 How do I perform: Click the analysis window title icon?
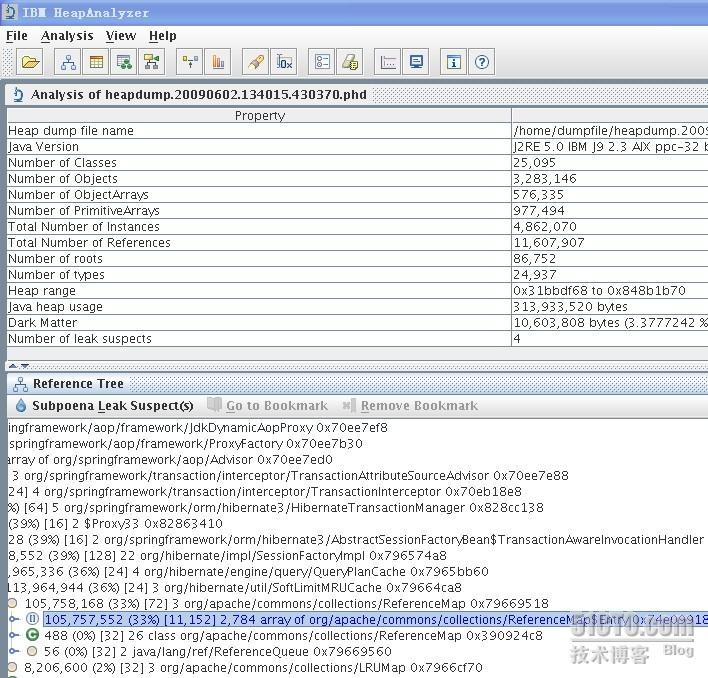coord(18,94)
